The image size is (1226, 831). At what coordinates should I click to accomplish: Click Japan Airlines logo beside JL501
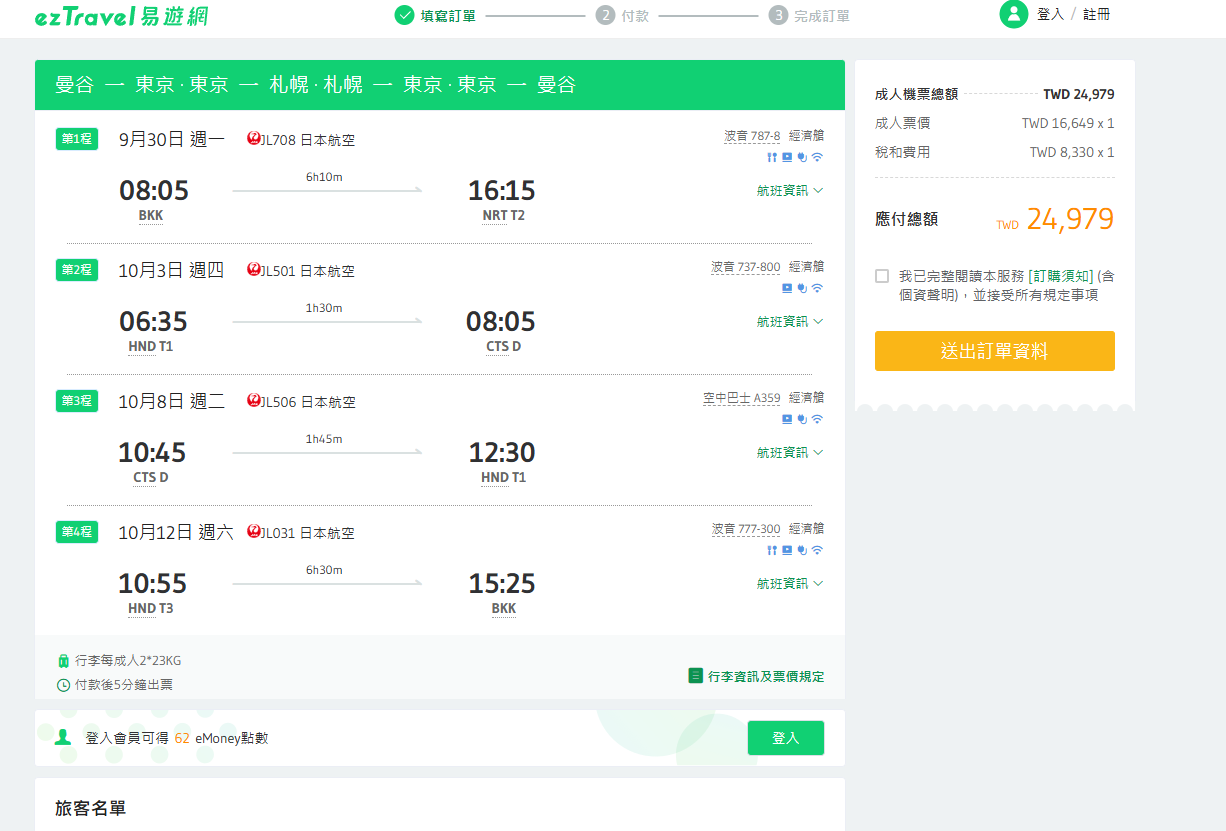click(253, 270)
